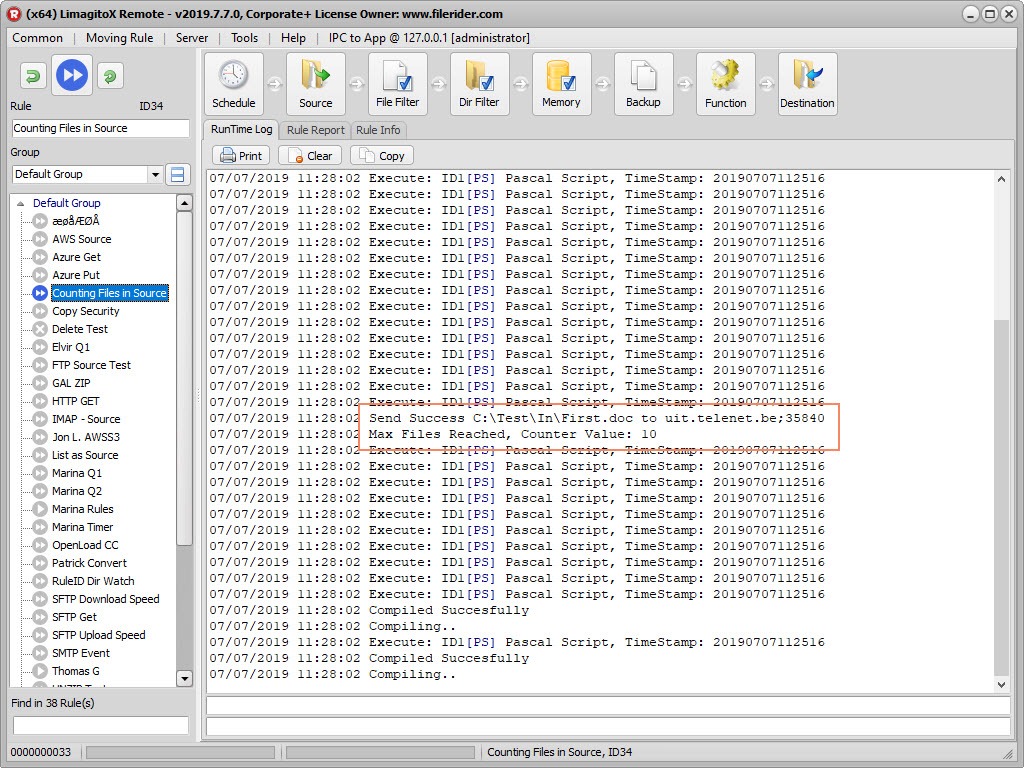
Task: Select the Elvir Q1 rule
Action: tap(71, 347)
